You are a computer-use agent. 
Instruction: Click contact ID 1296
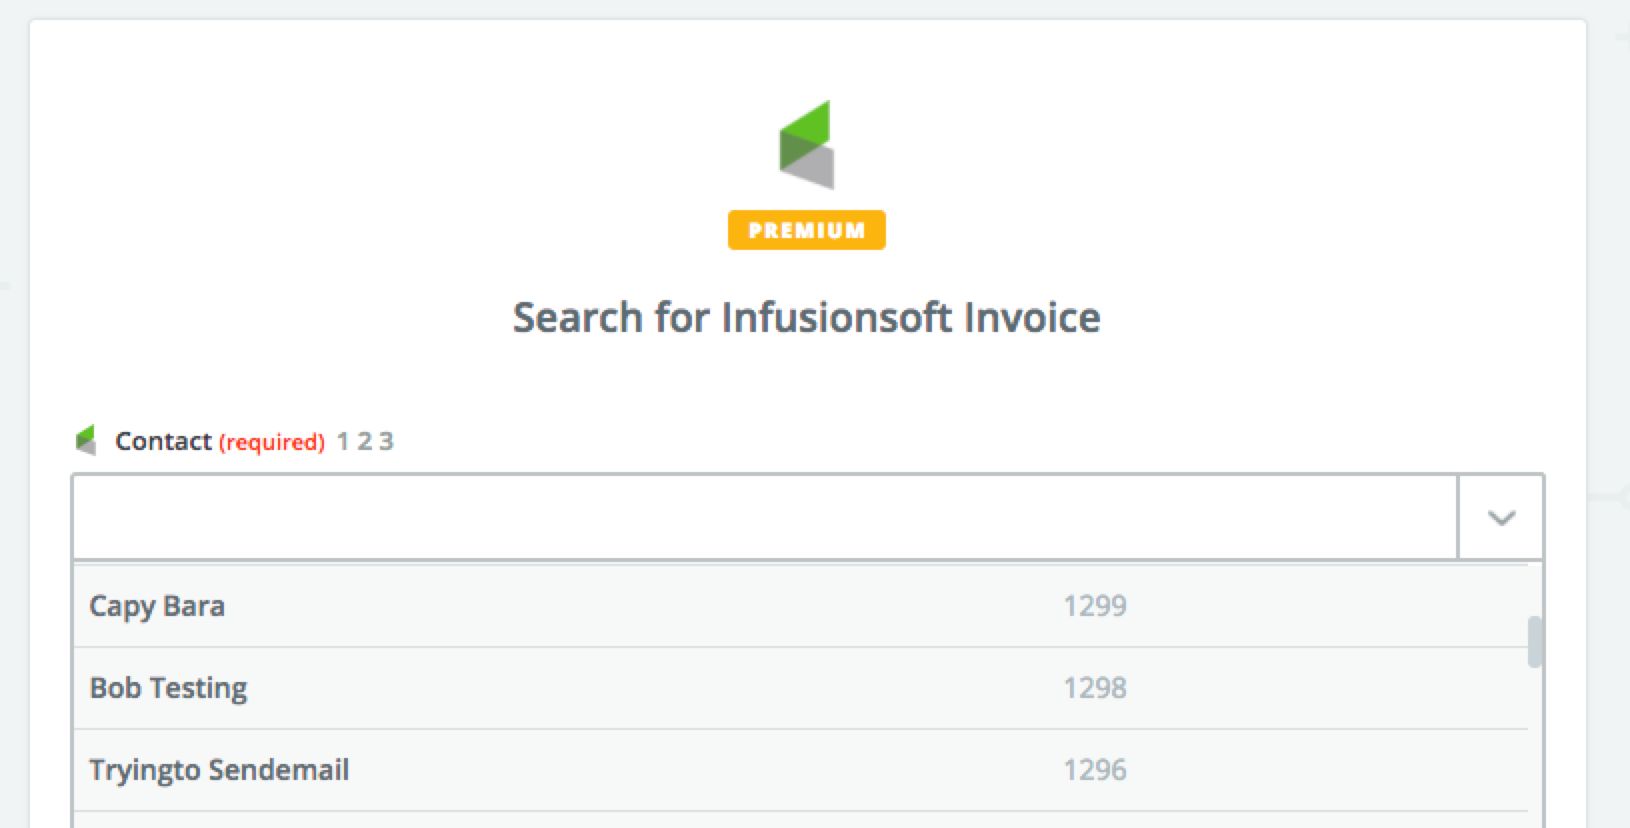click(1094, 770)
